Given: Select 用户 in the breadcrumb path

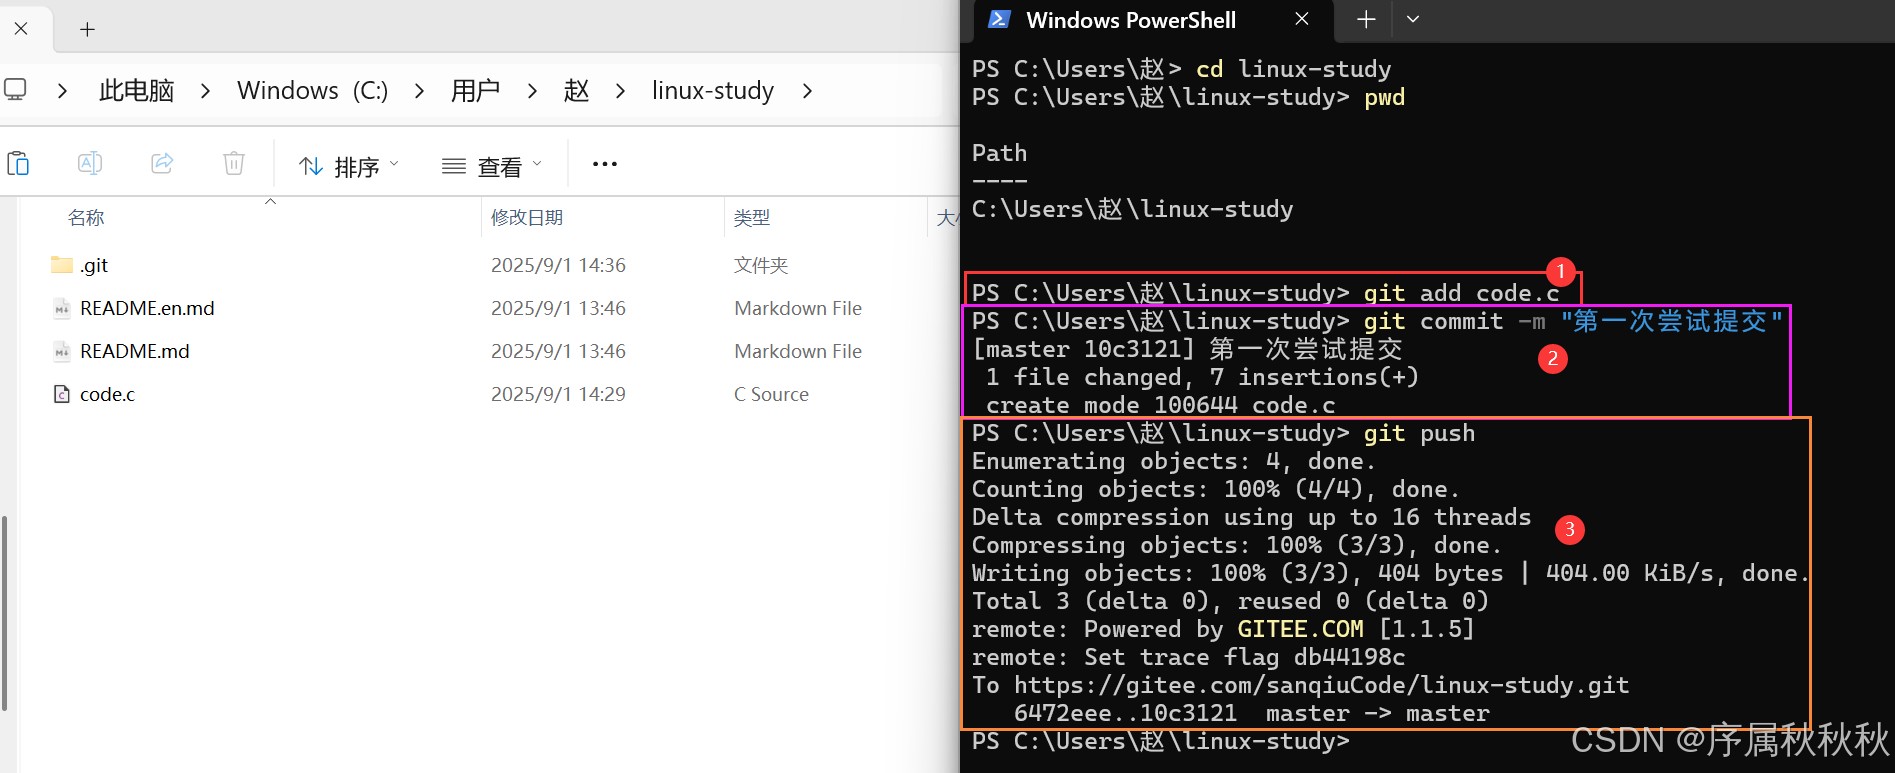Looking at the screenshot, I should point(475,91).
